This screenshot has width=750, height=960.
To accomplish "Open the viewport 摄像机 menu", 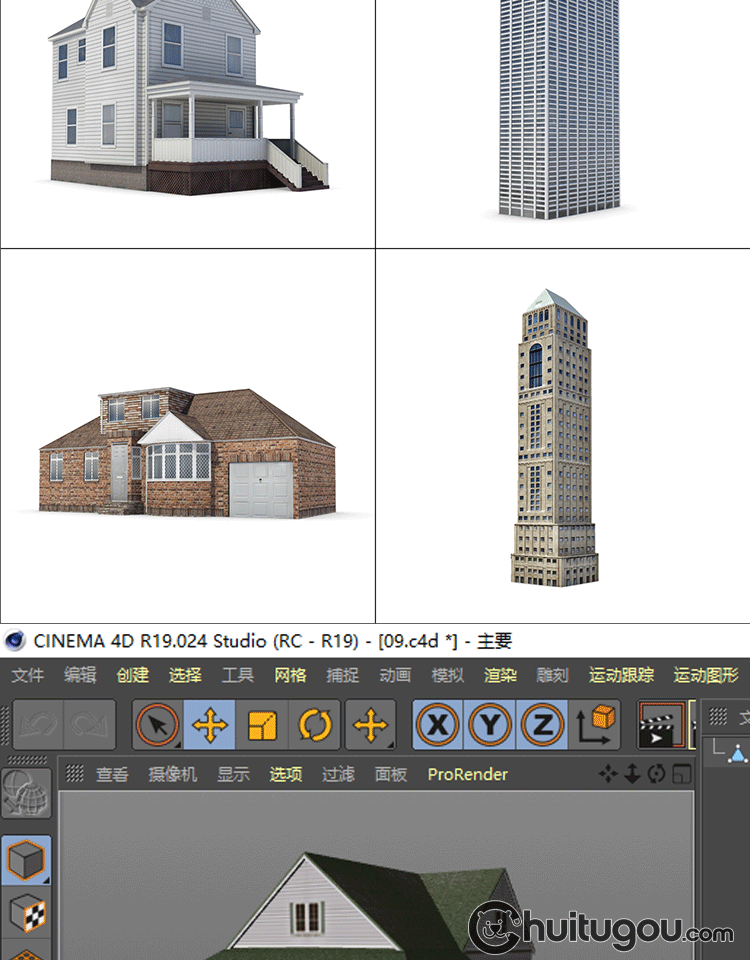I will 173,774.
